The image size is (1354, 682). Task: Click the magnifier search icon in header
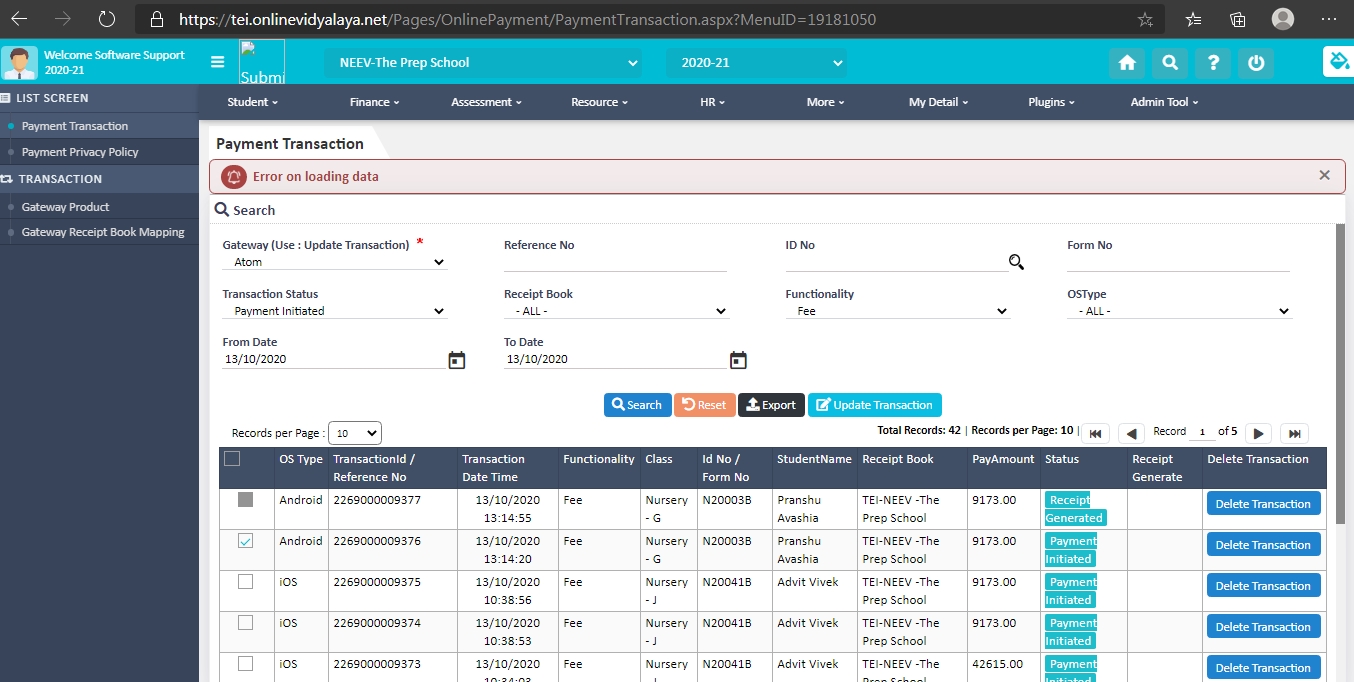(x=1170, y=63)
